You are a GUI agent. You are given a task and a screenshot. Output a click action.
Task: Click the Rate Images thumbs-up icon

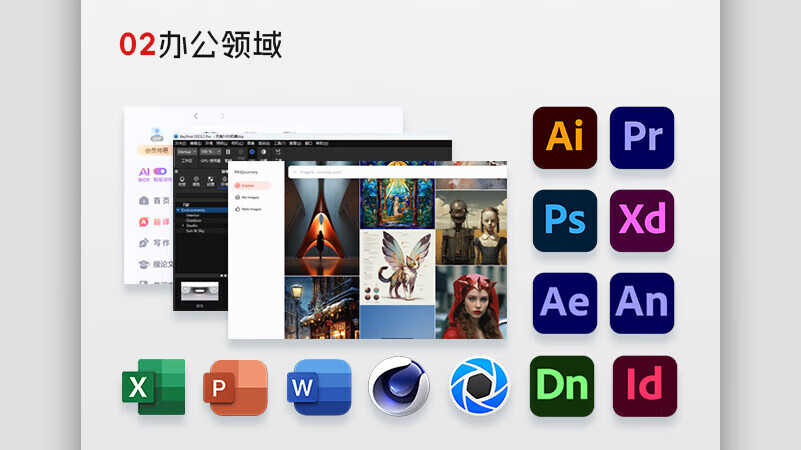pyautogui.click(x=238, y=209)
